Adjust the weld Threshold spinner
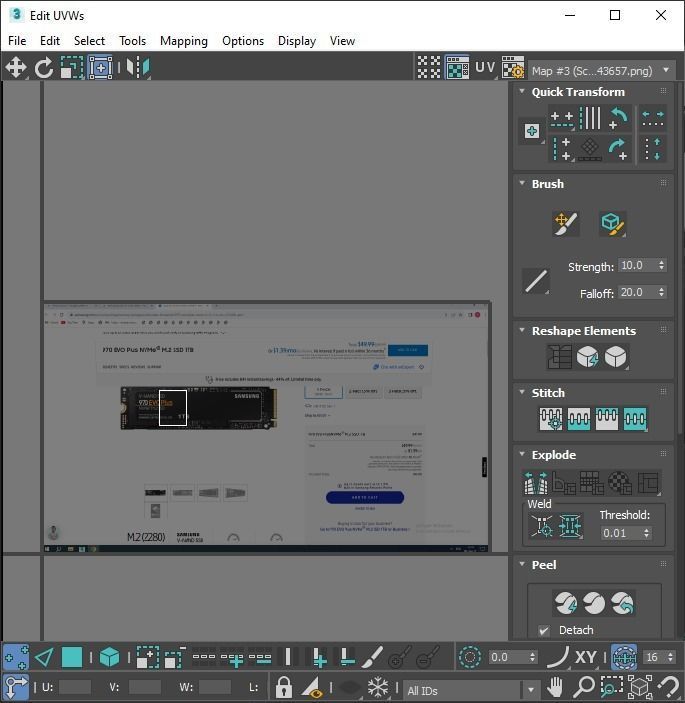Screen dimensions: 685x703 click(646, 533)
